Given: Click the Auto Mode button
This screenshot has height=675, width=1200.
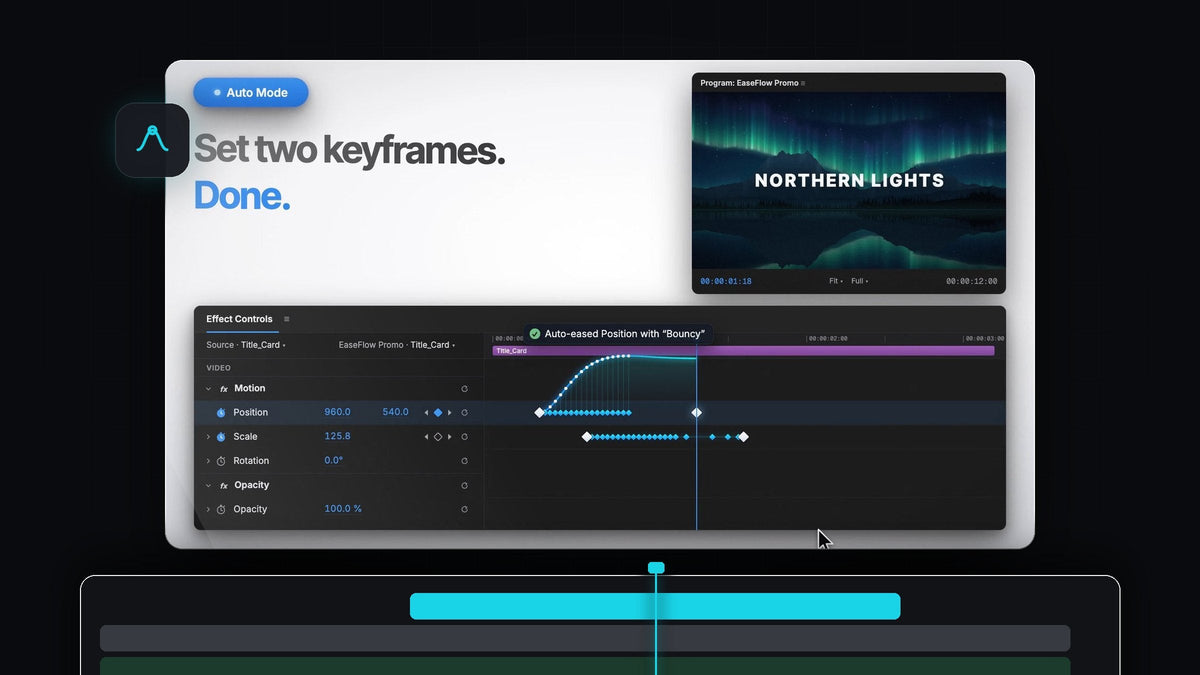Looking at the screenshot, I should 251,93.
